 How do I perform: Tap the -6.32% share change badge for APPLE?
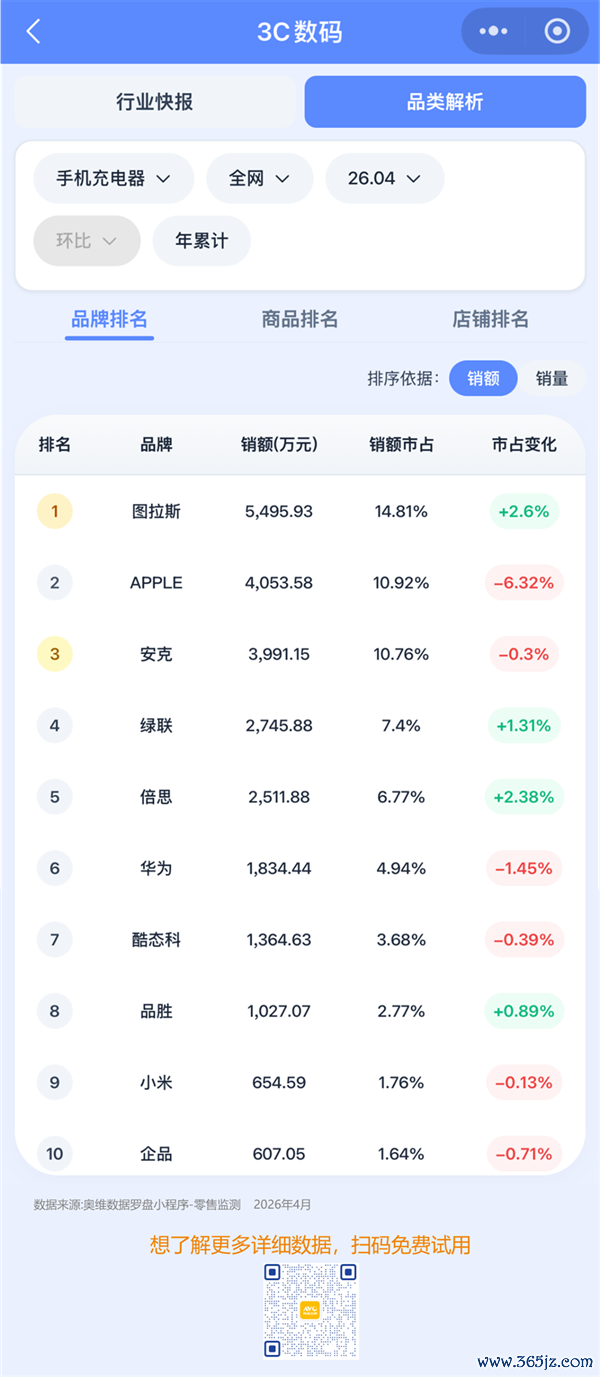click(x=524, y=583)
